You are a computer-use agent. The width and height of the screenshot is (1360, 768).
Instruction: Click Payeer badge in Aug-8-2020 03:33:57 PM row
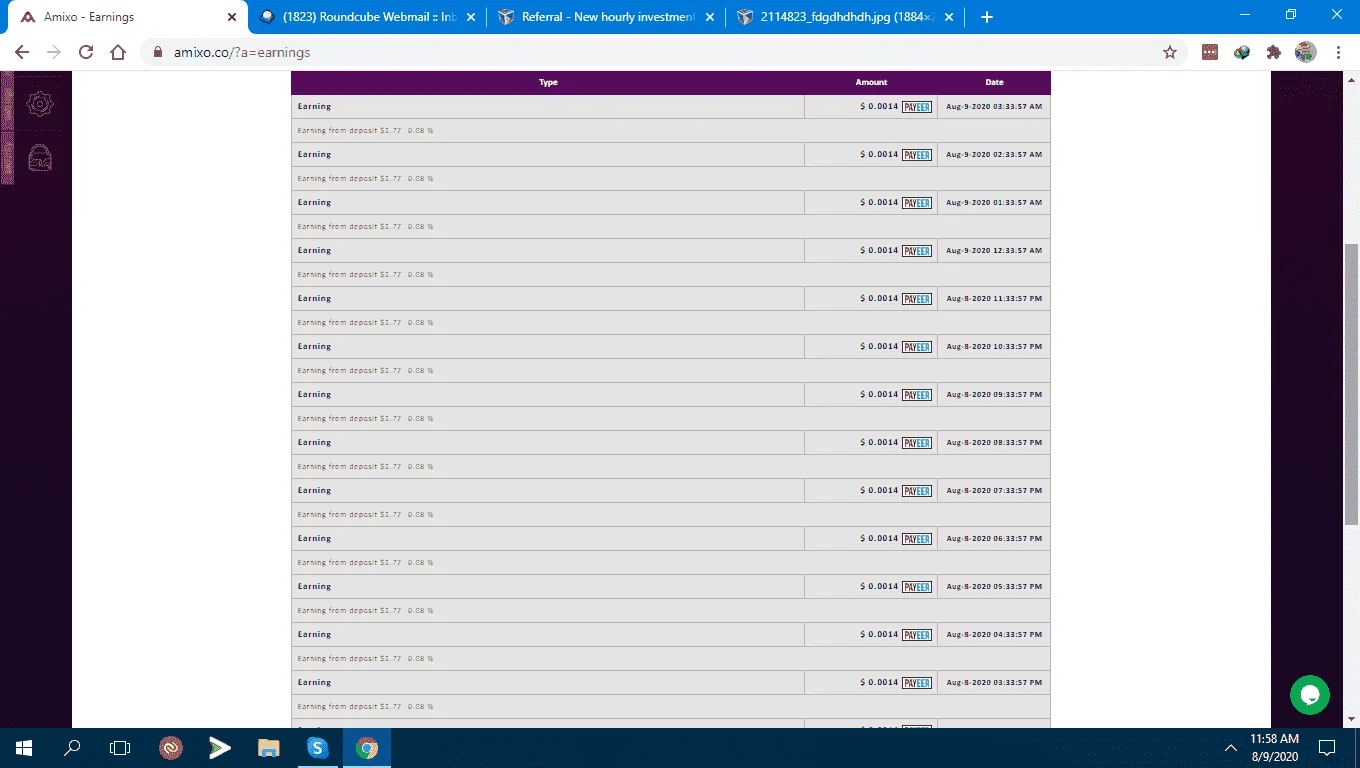917,683
